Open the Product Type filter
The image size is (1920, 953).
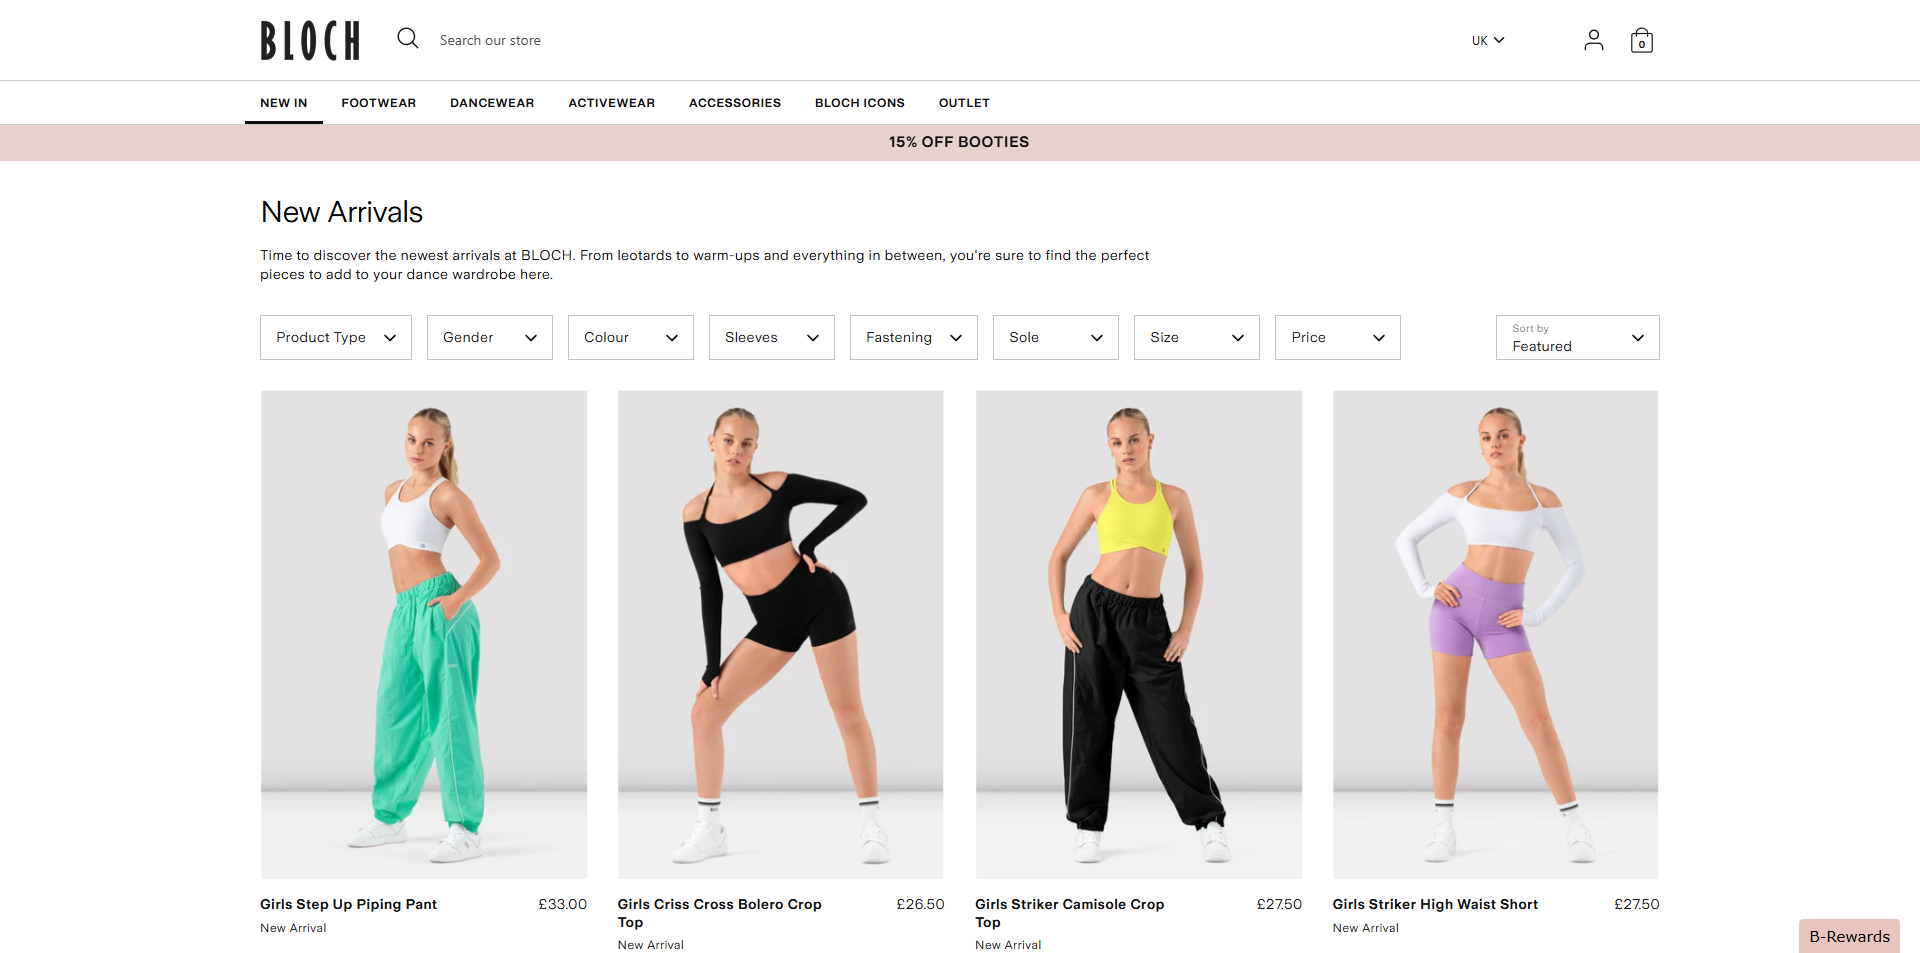(335, 337)
